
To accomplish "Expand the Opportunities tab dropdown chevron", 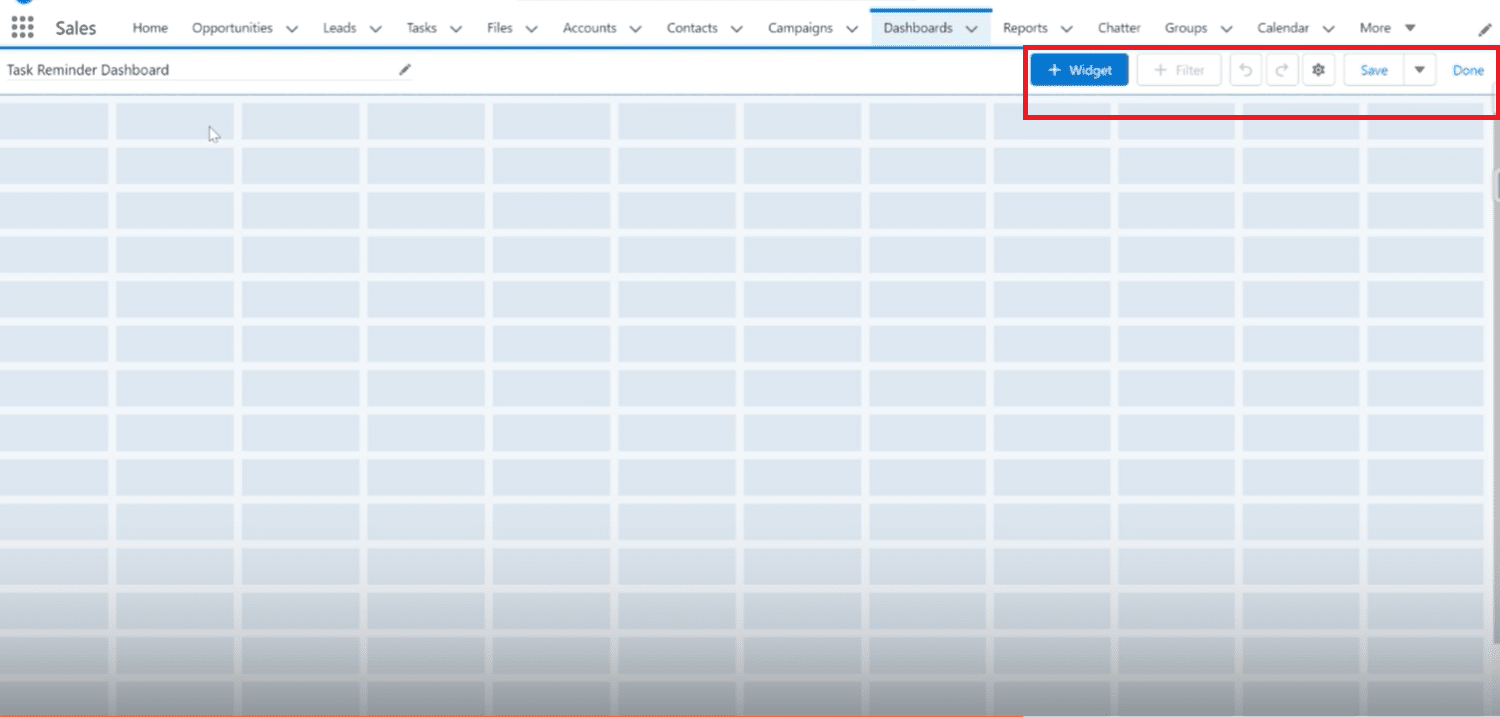I will pyautogui.click(x=292, y=29).
